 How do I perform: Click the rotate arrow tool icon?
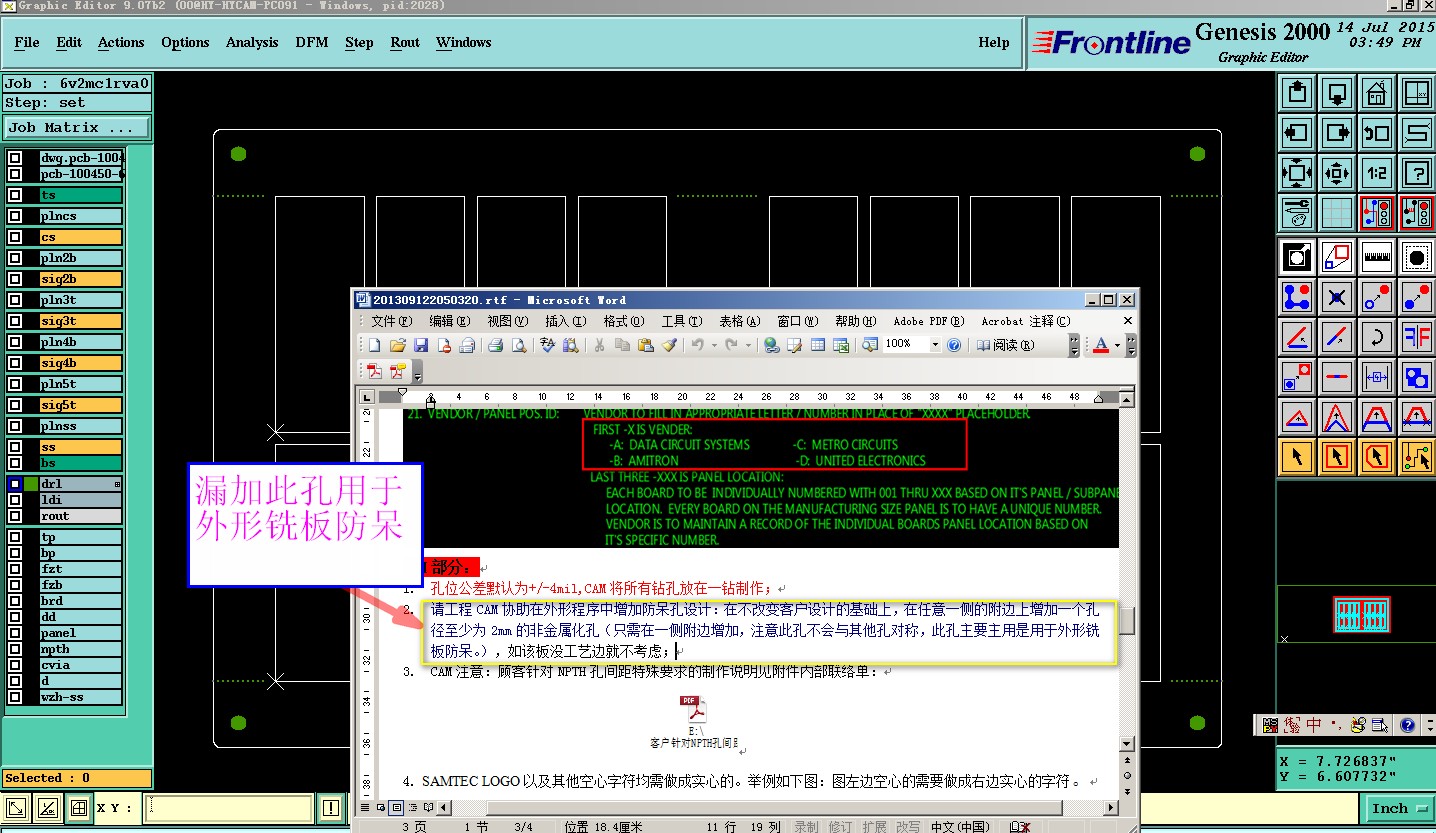(x=1377, y=336)
